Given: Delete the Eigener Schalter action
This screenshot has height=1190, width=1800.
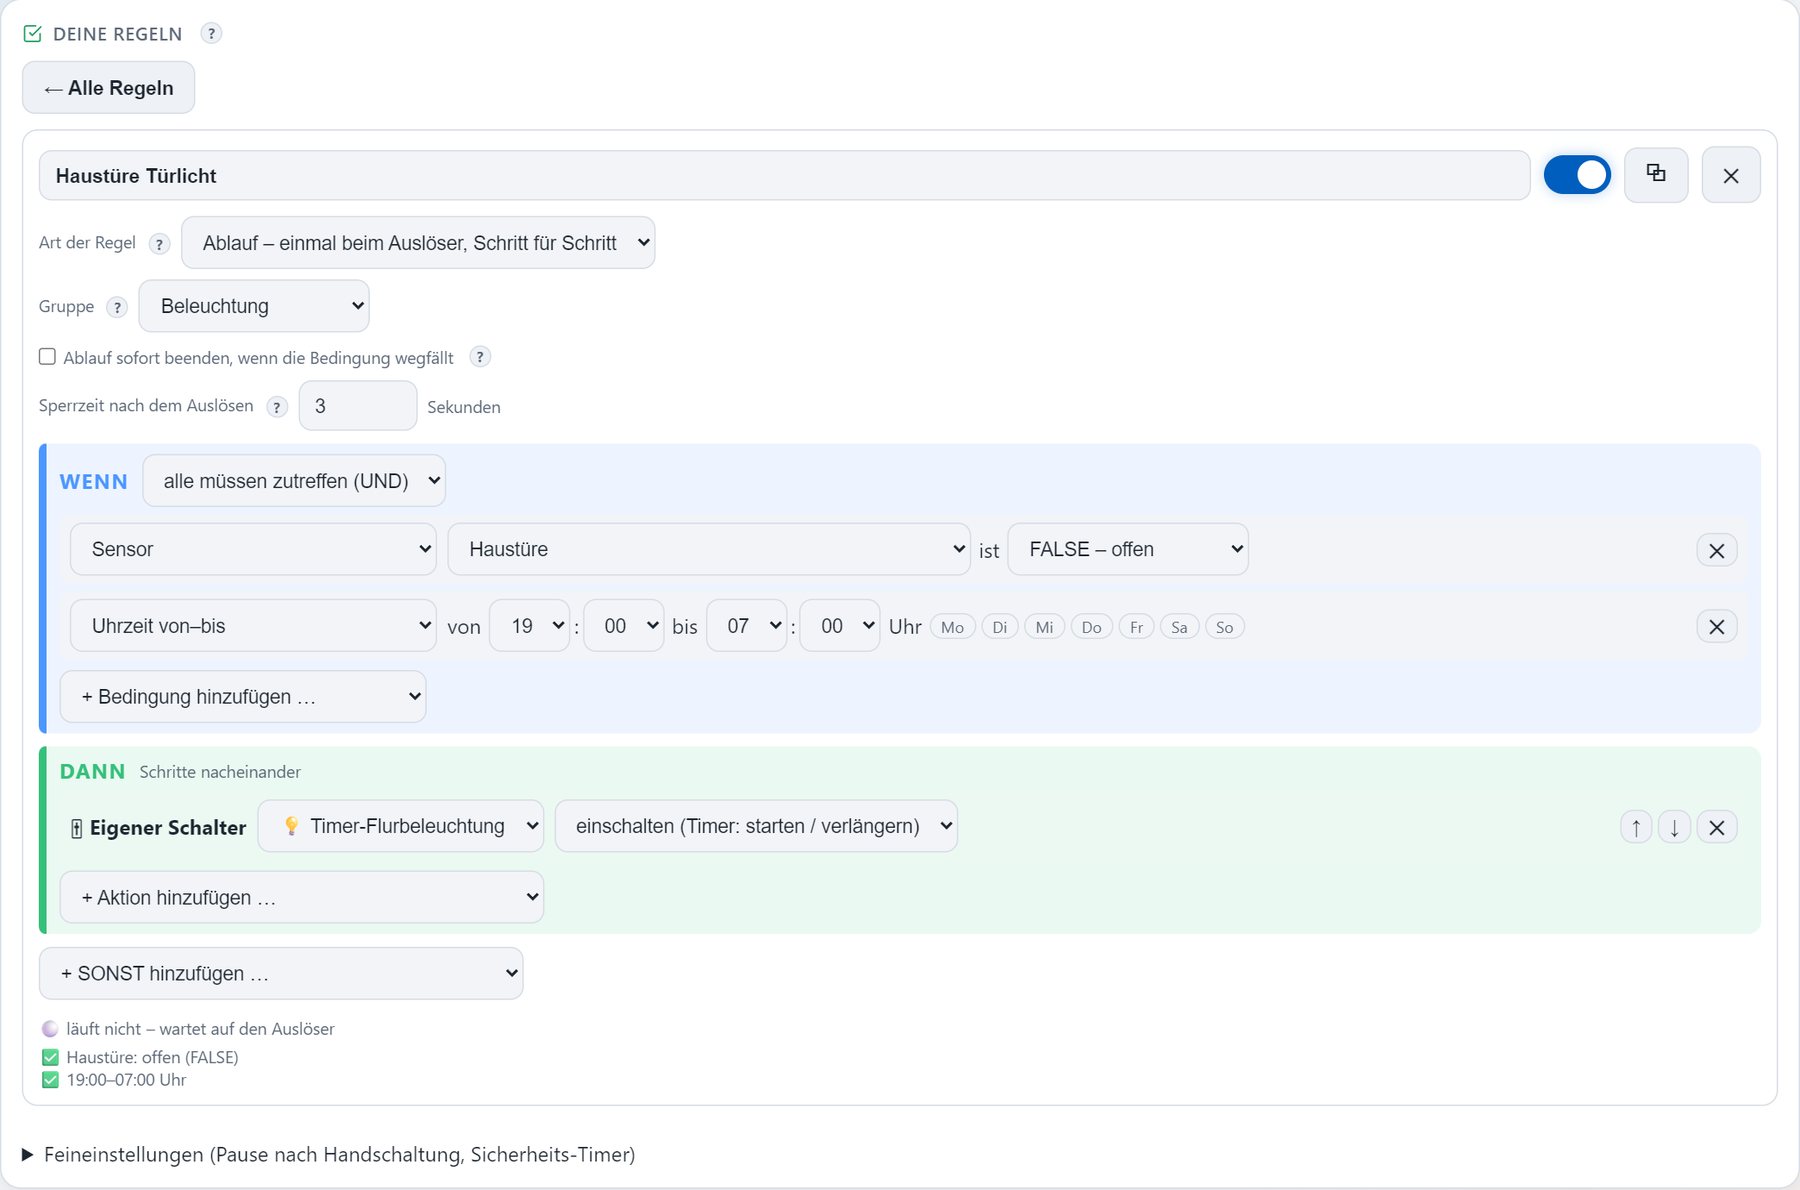Looking at the screenshot, I should [1717, 827].
